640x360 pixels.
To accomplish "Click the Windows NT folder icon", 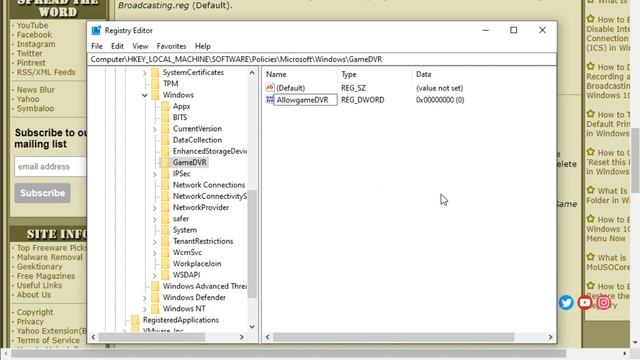I will point(155,309).
